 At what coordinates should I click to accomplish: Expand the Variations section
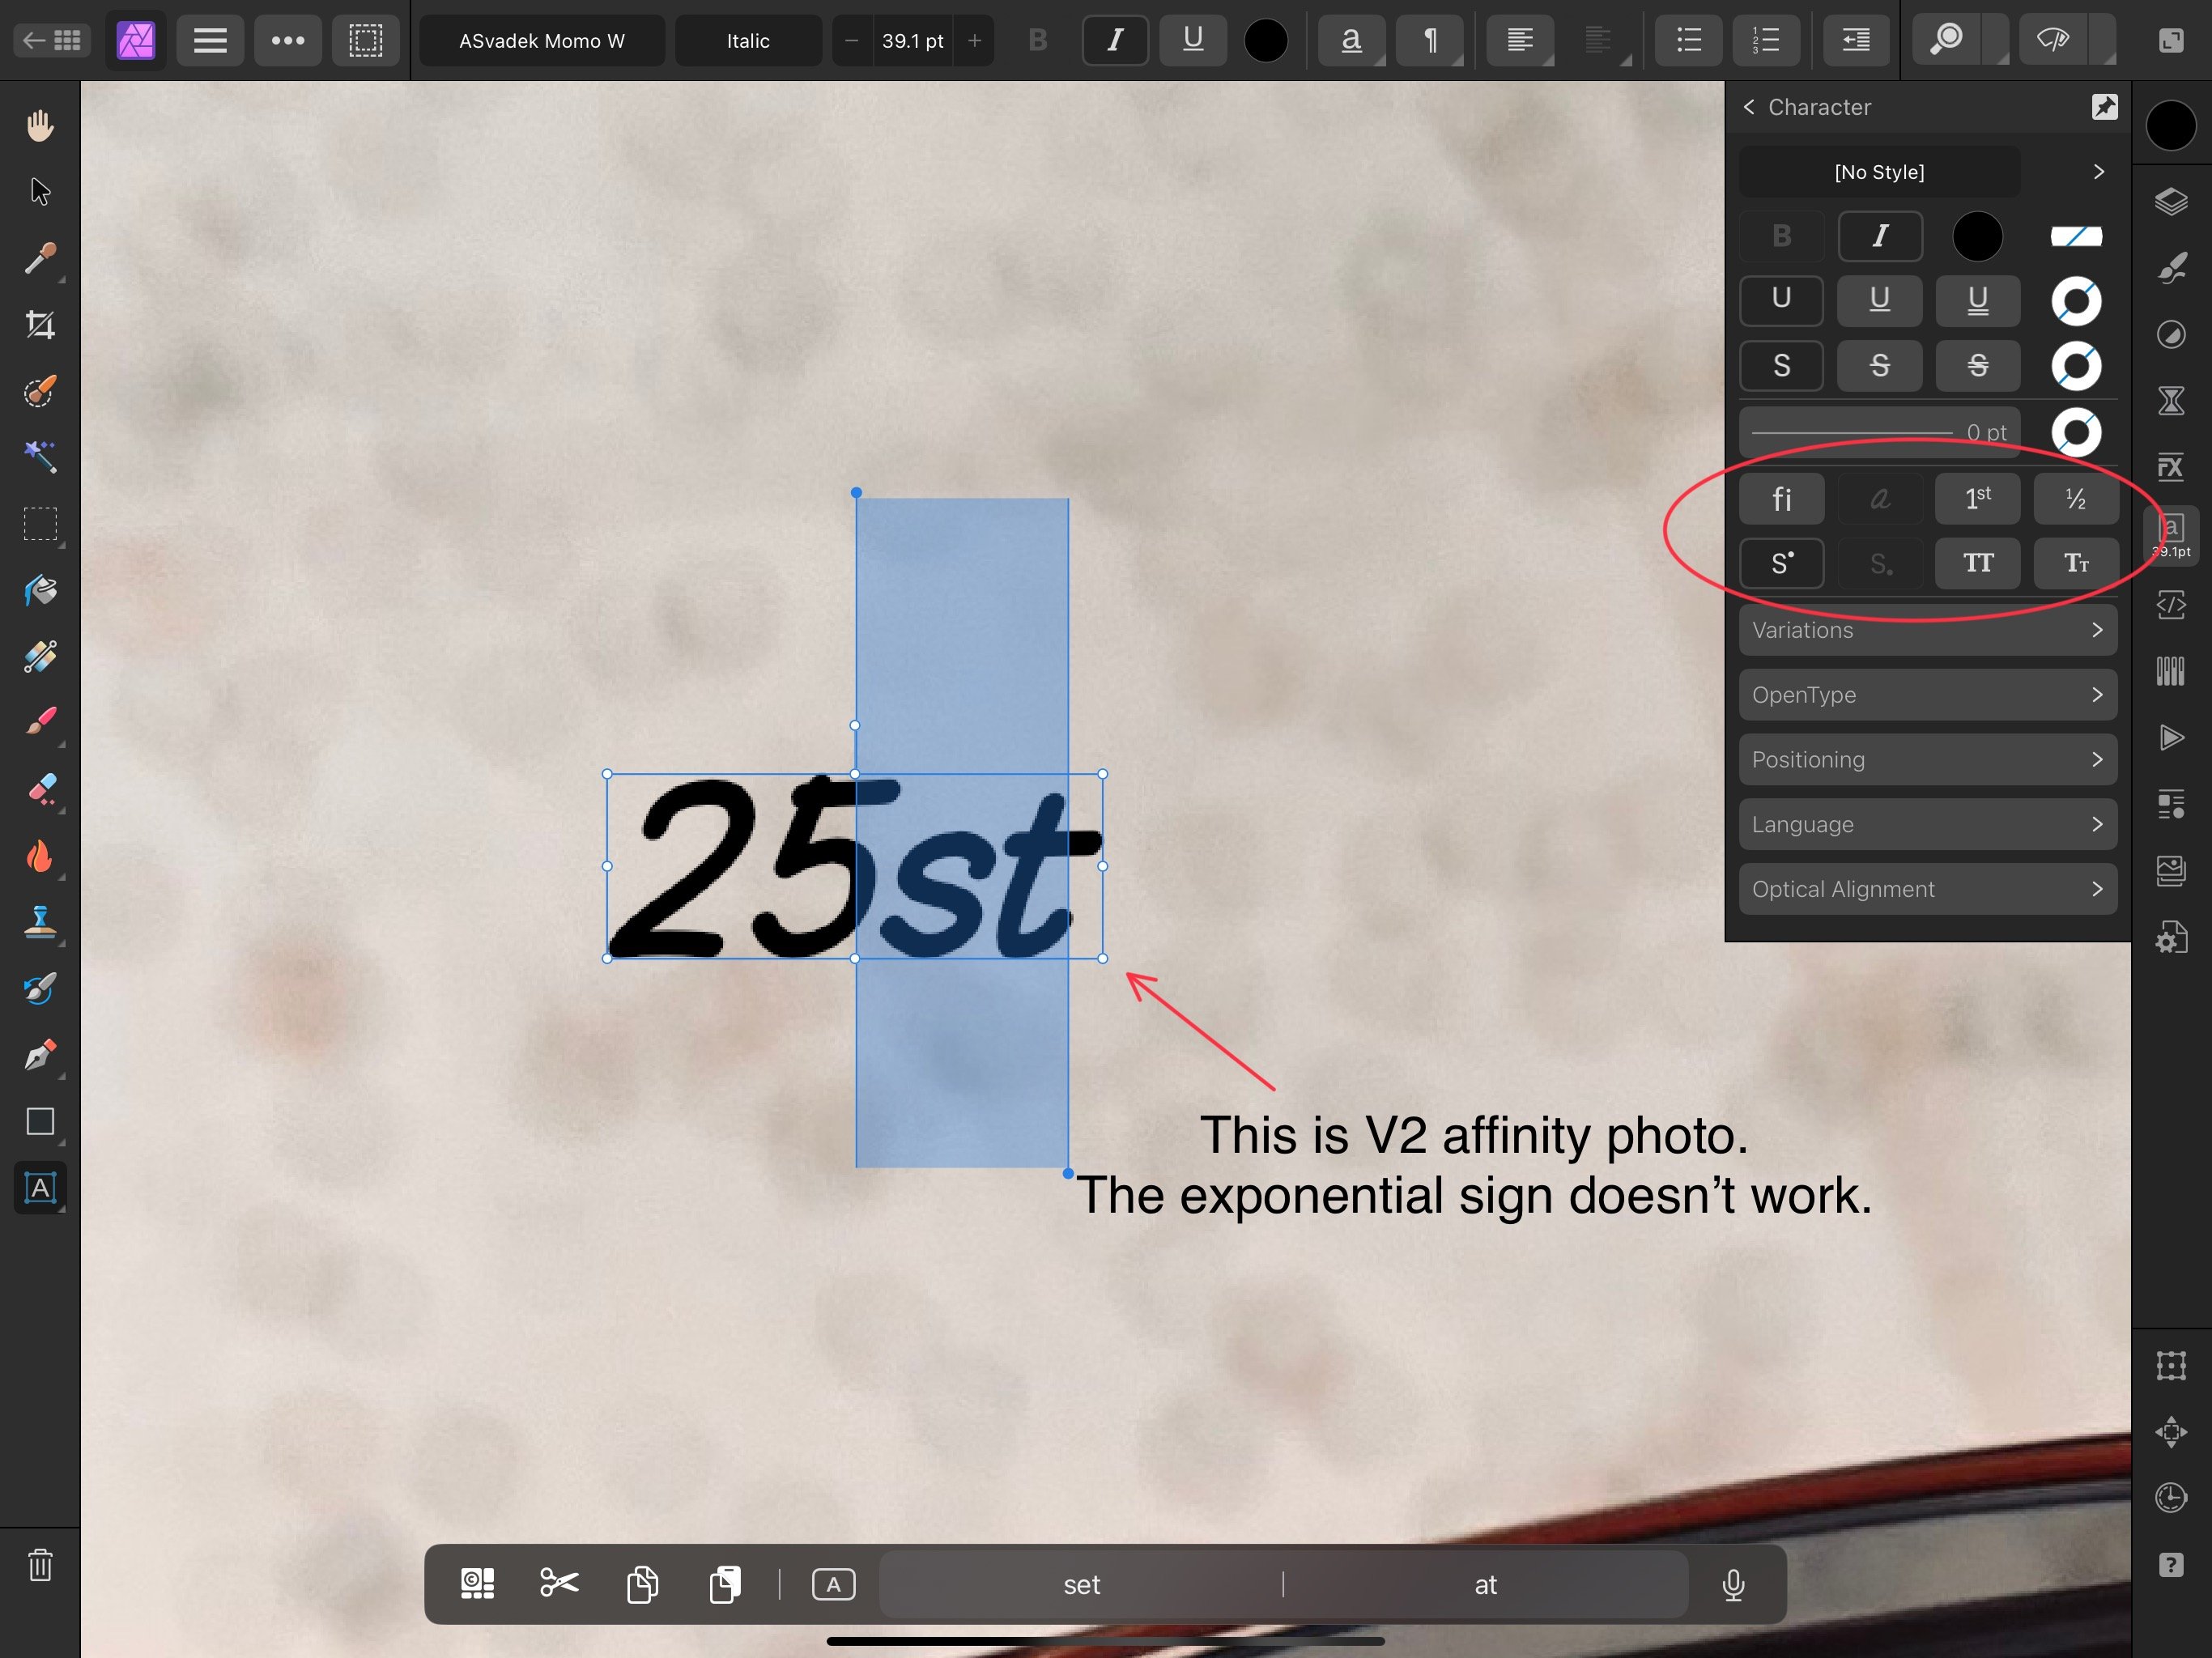(1927, 630)
